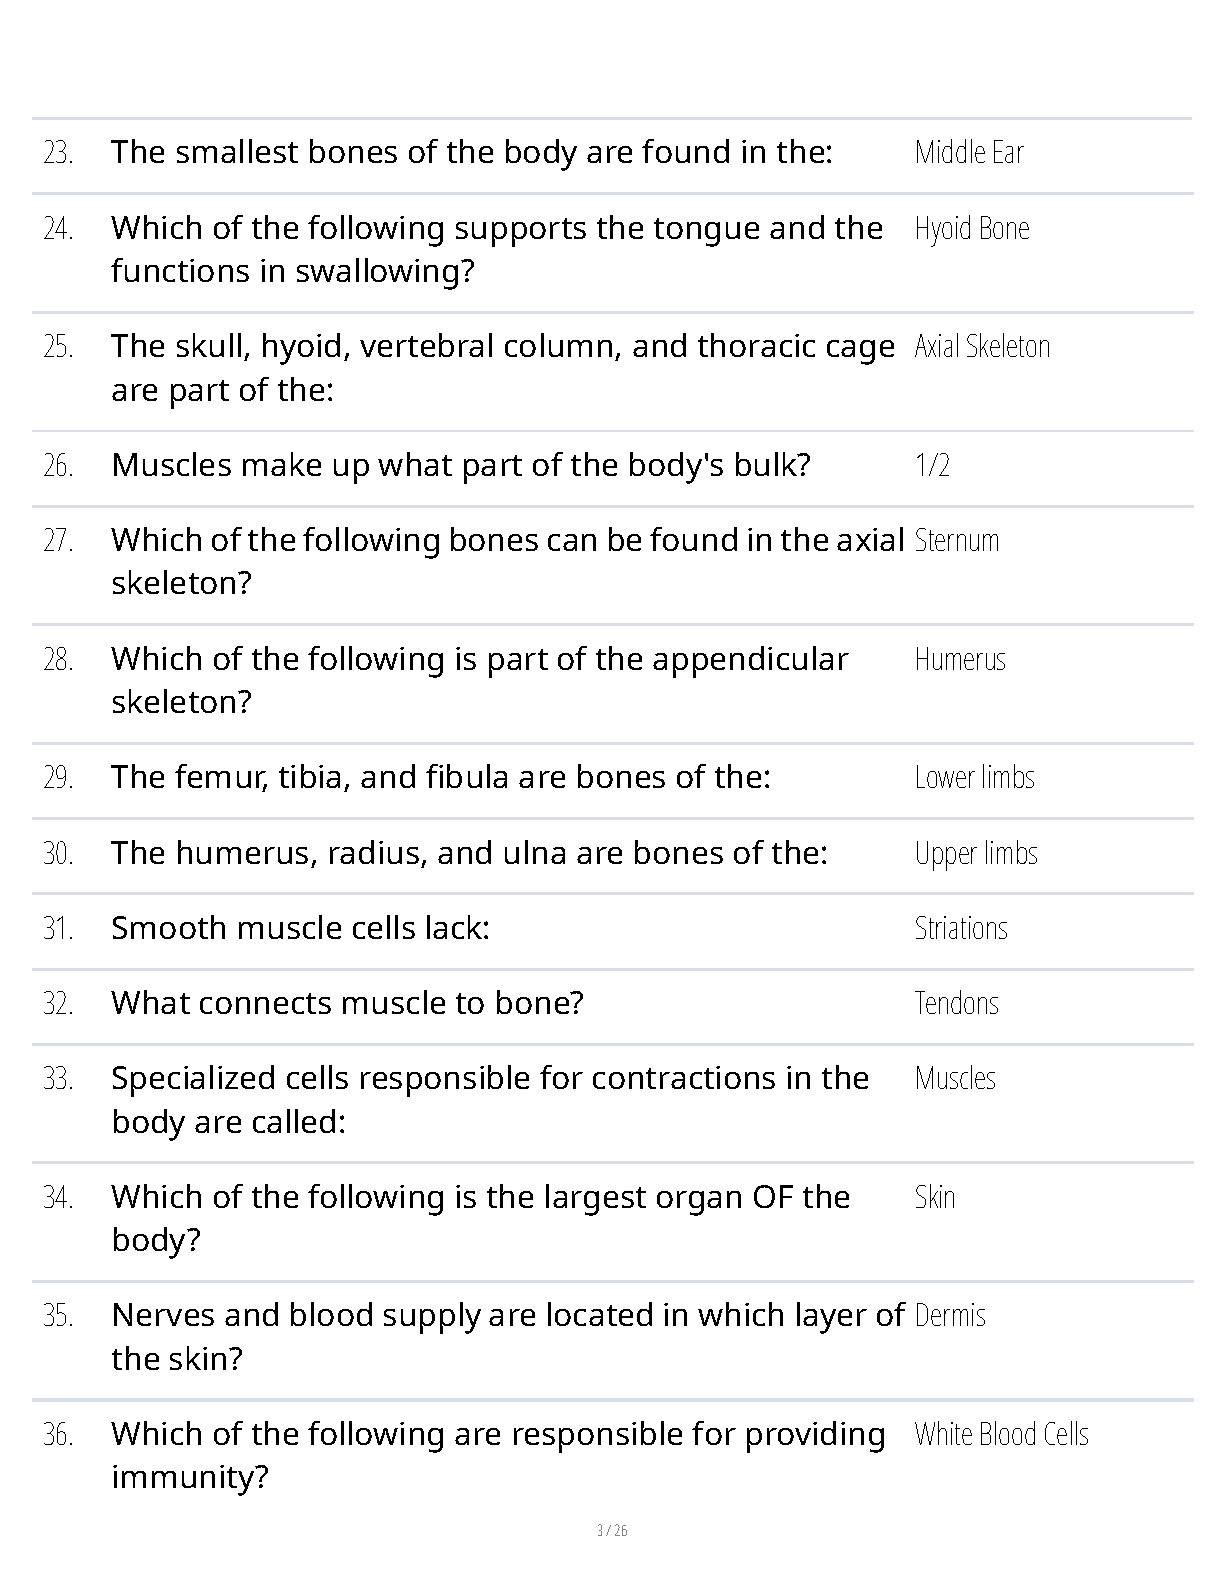This screenshot has height=1584, width=1224.
Task: Select the 'Humerus' answer
Action: click(x=960, y=659)
